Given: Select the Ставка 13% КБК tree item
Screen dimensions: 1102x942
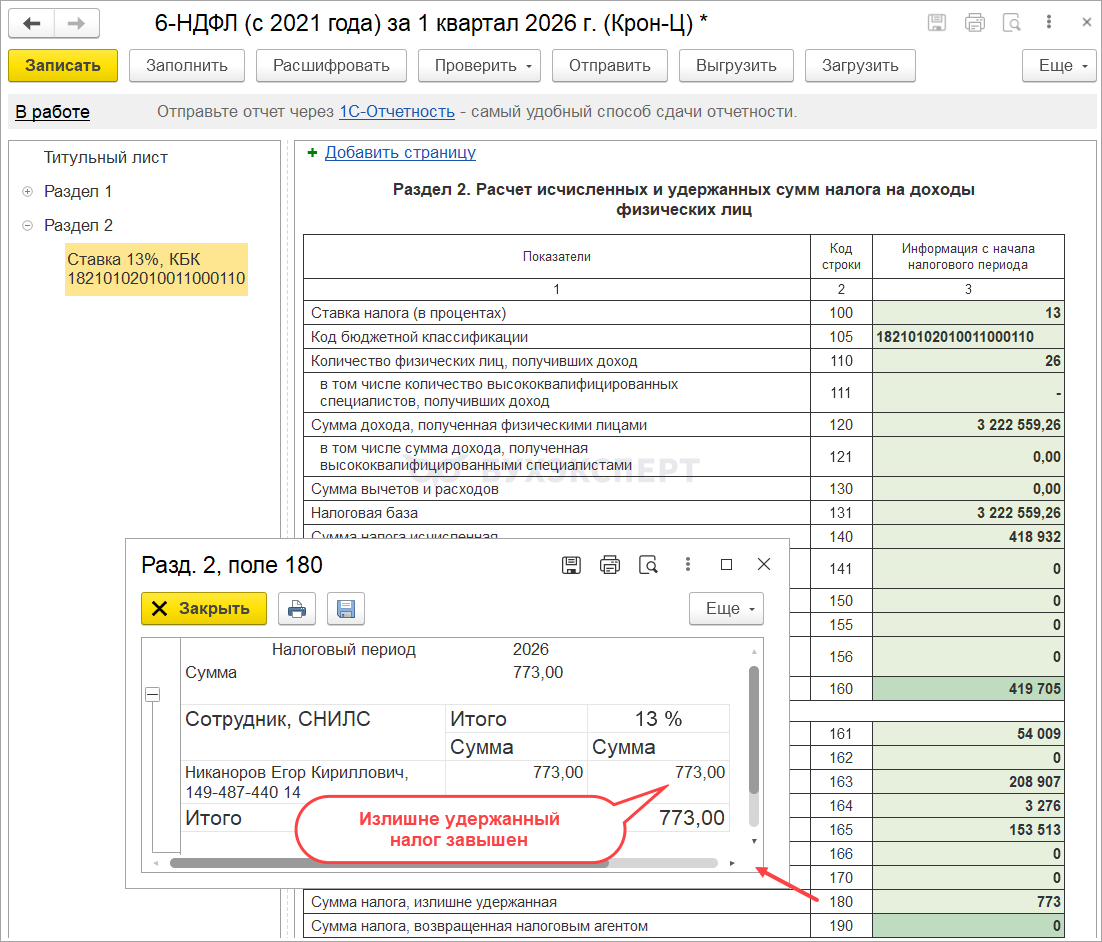Looking at the screenshot, I should click(155, 268).
